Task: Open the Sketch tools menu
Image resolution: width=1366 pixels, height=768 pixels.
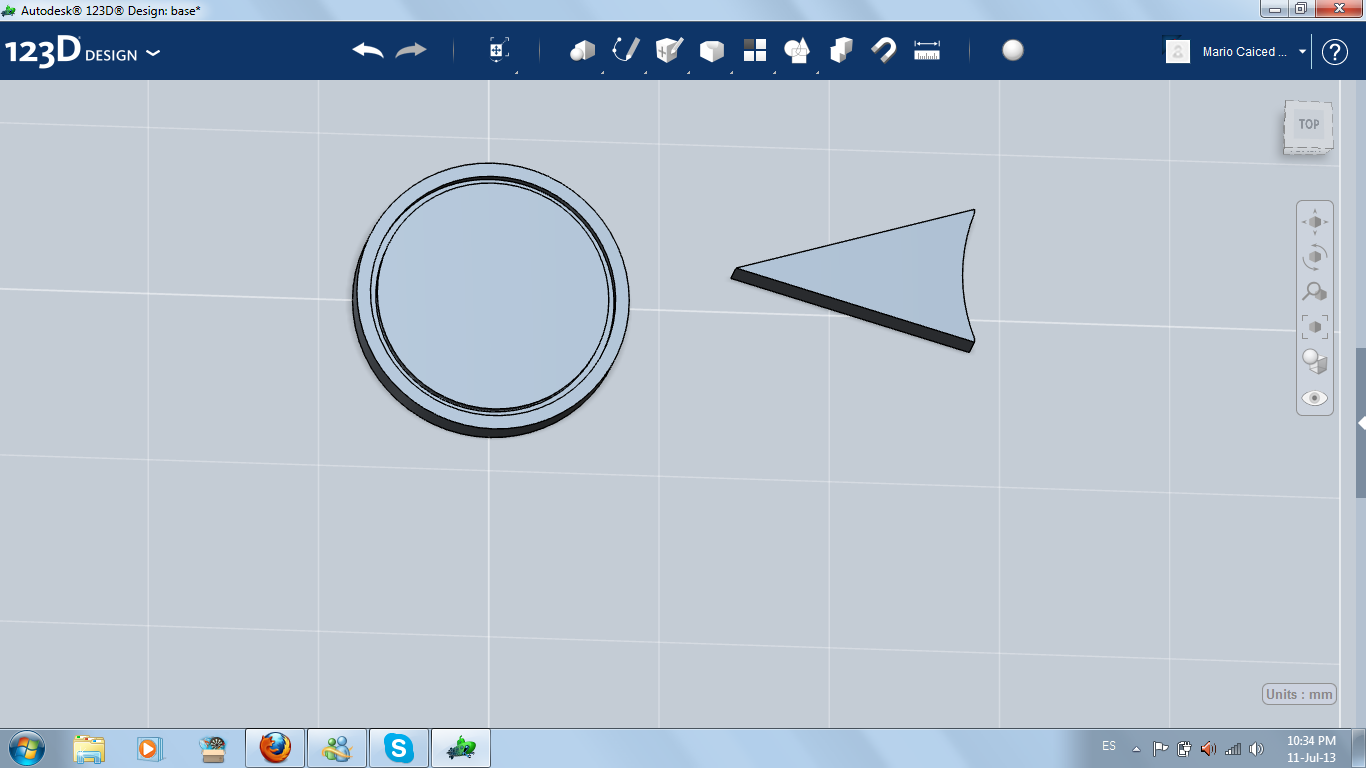Action: pyautogui.click(x=626, y=50)
